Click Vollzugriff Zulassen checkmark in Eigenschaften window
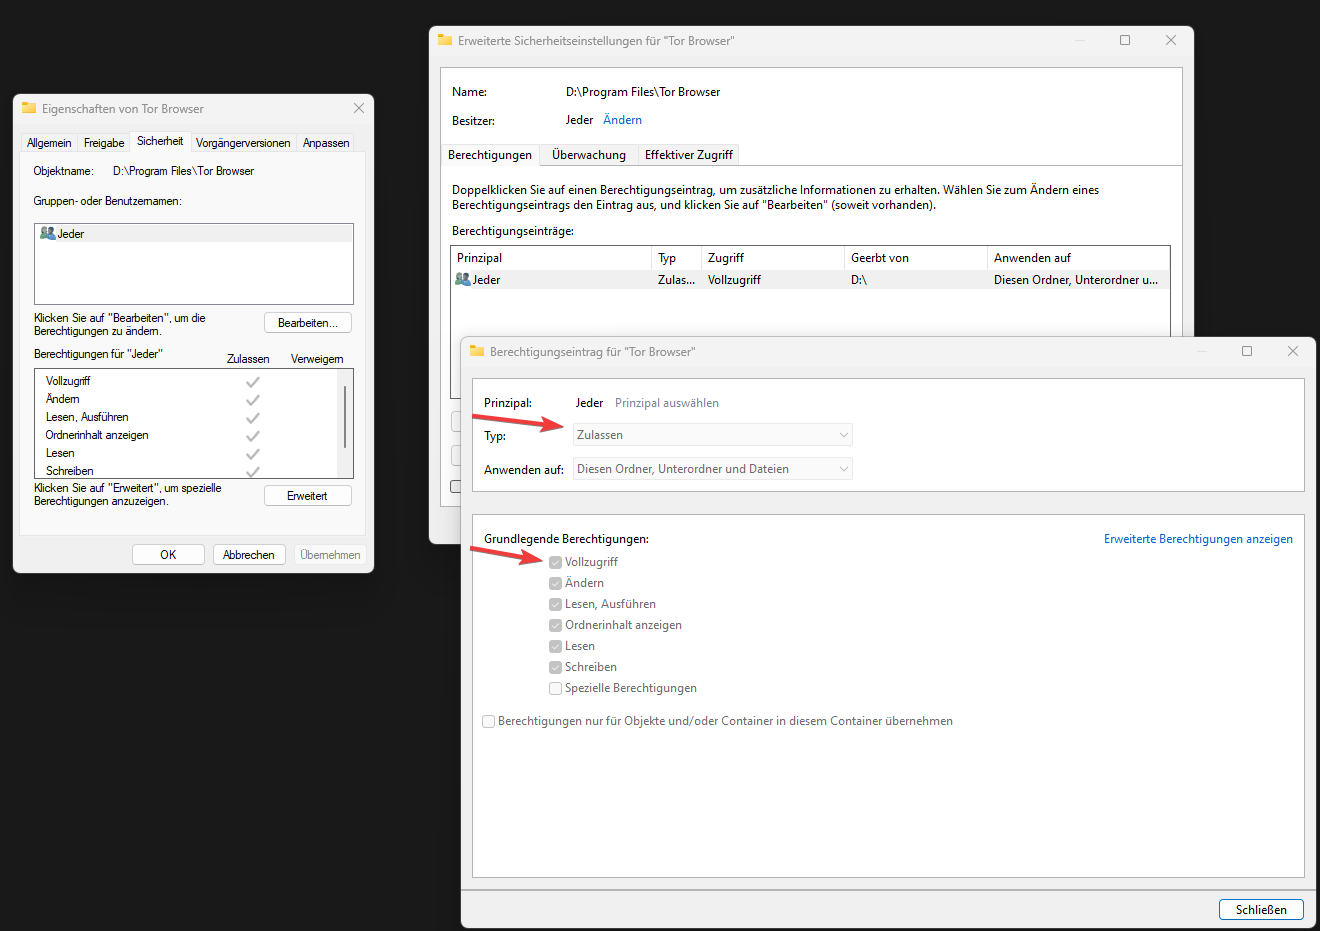1320x931 pixels. coord(253,381)
